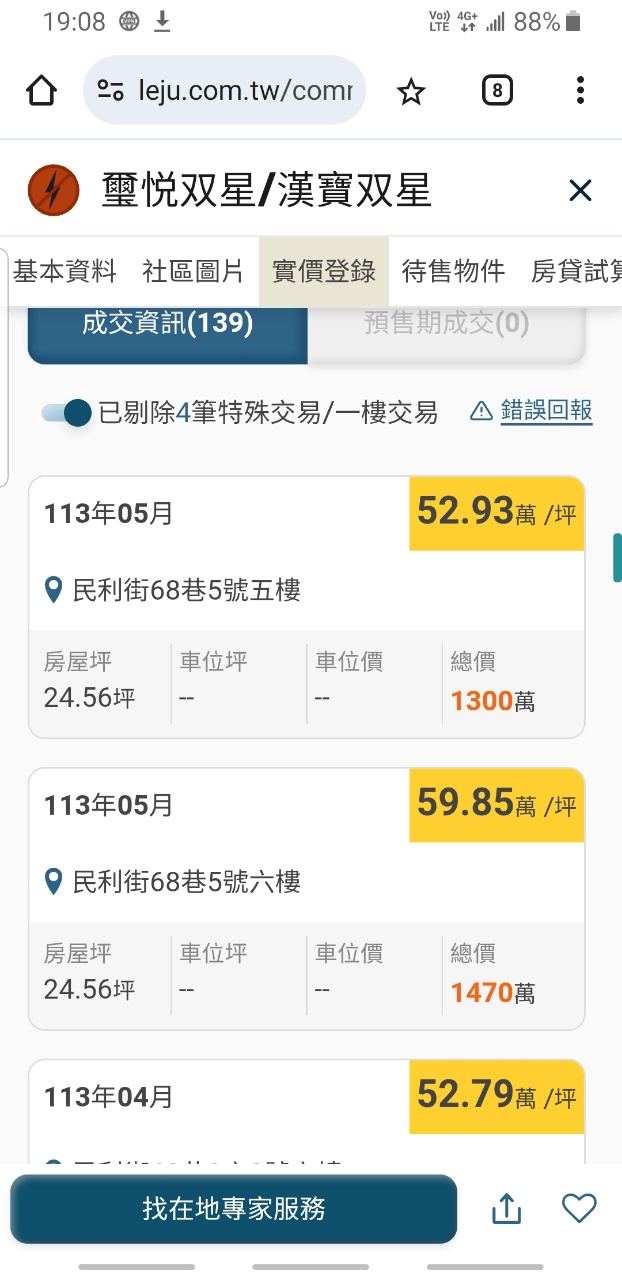622x1280 pixels.
Task: Tap the site settings icon in address bar
Action: point(110,92)
